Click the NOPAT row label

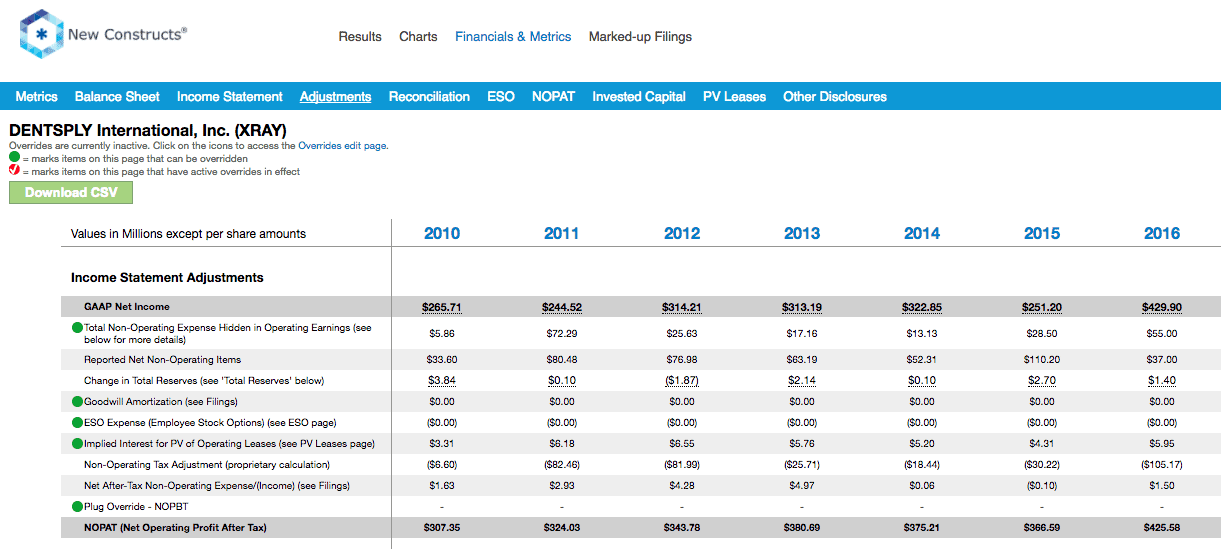(x=175, y=527)
